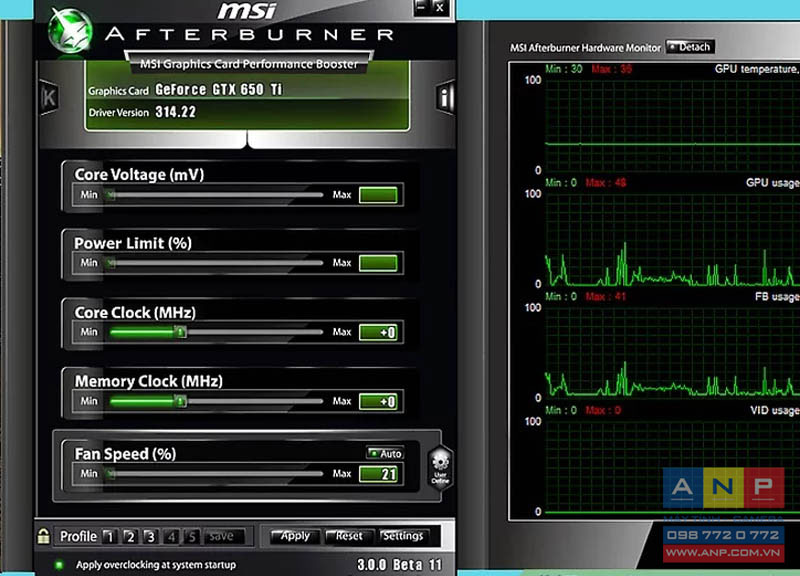Viewport: 800px width, 576px height.
Task: Minimize the Afterburner window
Action: [x=421, y=7]
